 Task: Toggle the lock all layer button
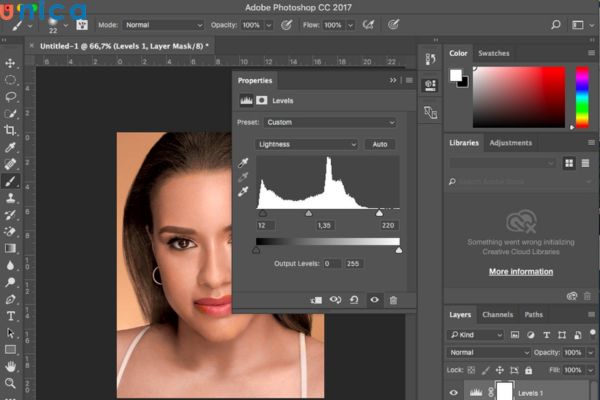point(526,370)
